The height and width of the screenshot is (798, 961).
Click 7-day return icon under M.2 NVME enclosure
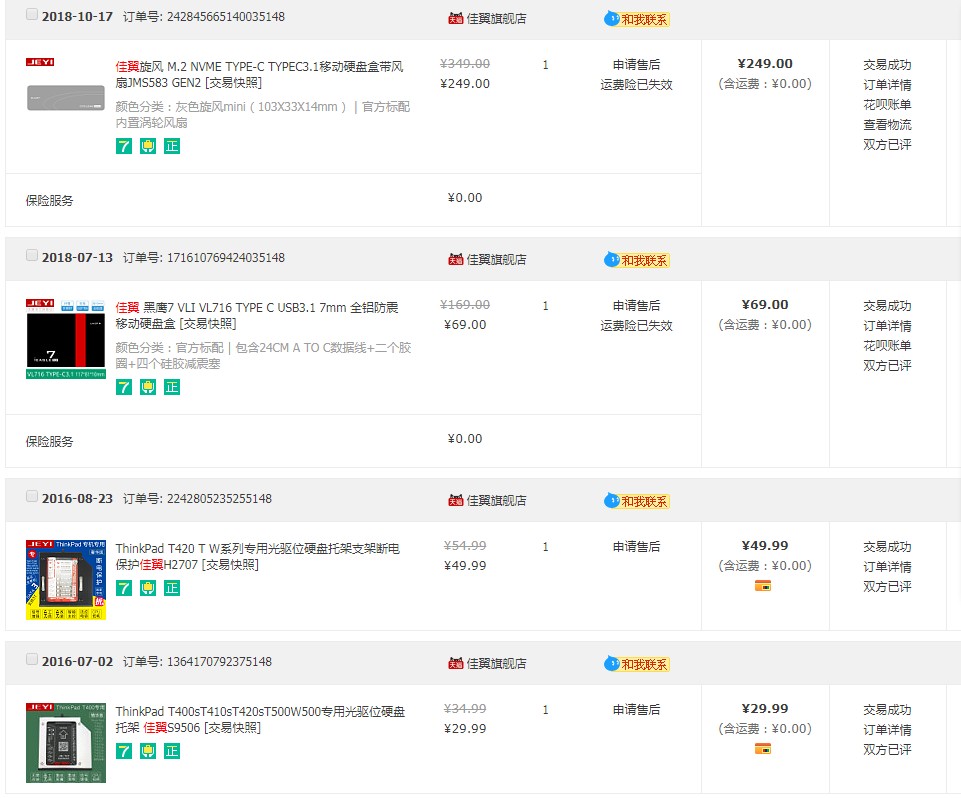tap(124, 146)
